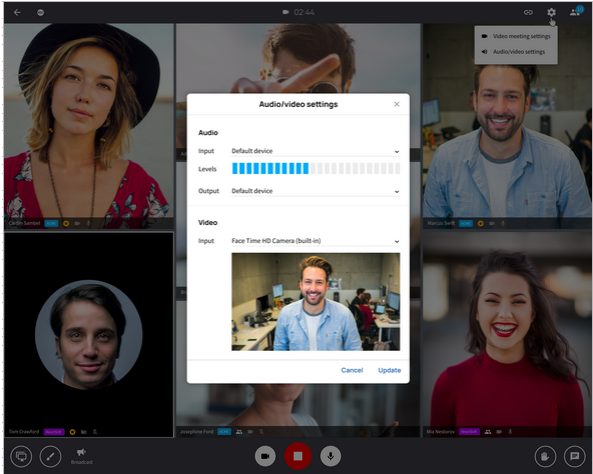Click the audio Levels meter bar
Image resolution: width=593 pixels, height=474 pixels.
click(x=316, y=169)
